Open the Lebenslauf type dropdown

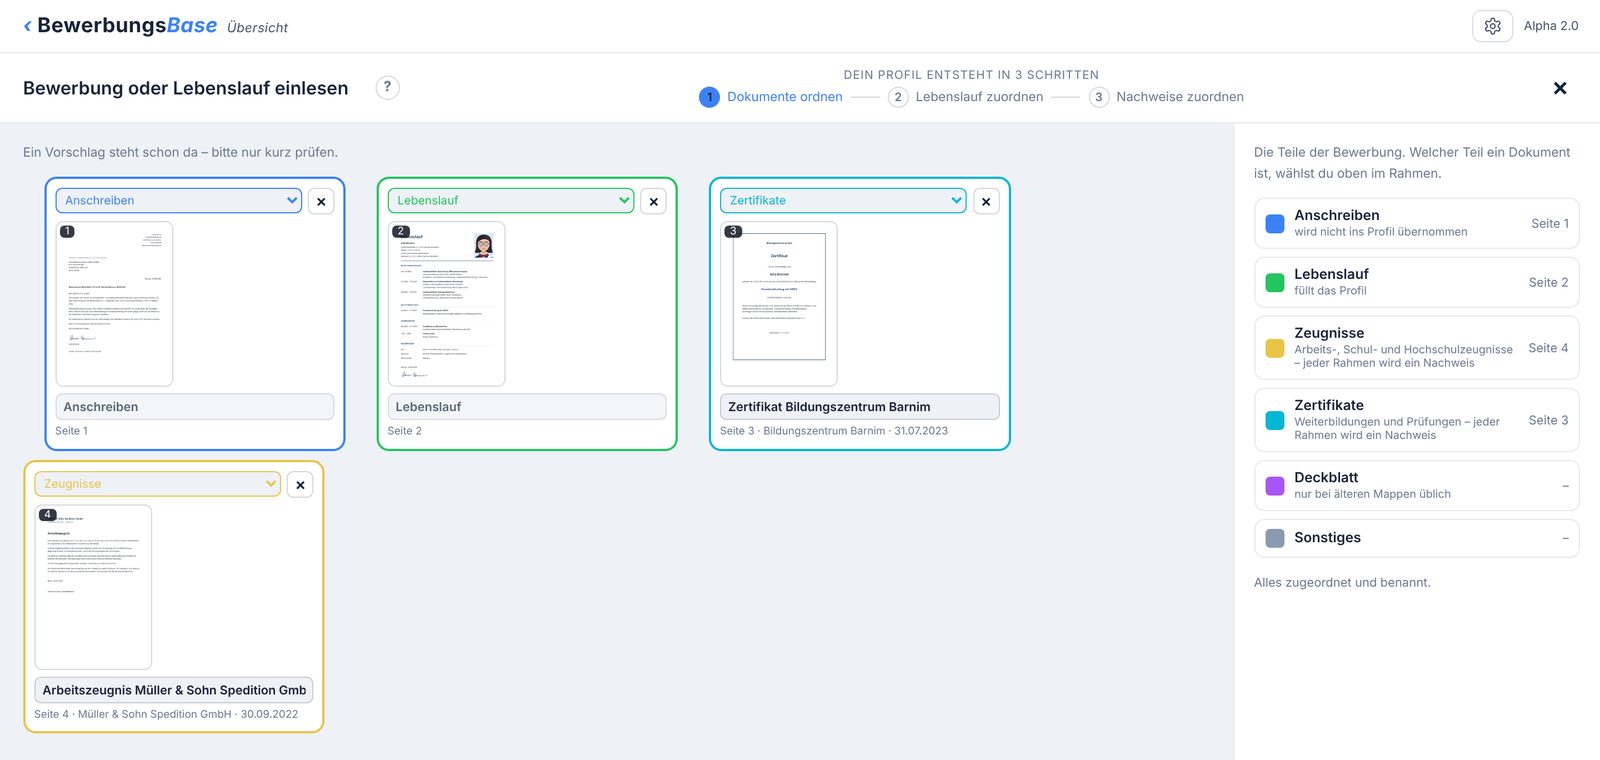(x=511, y=200)
